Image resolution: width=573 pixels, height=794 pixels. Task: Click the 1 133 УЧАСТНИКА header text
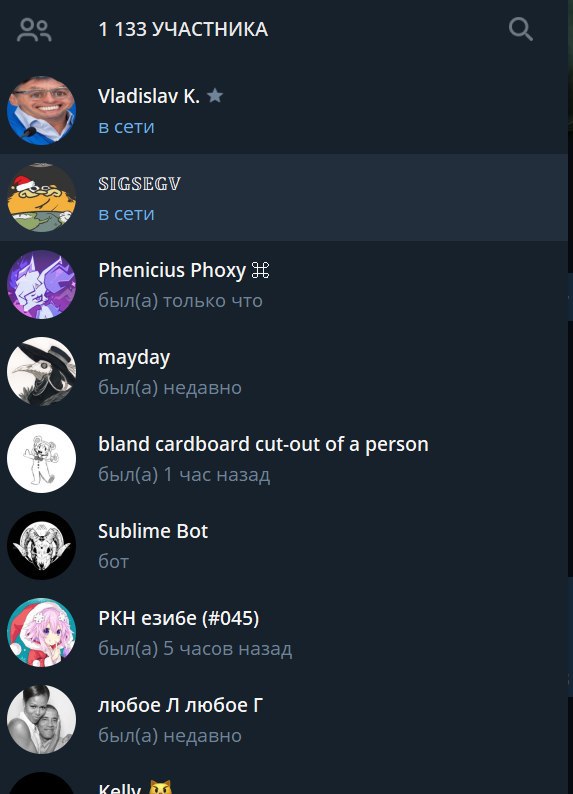(183, 29)
